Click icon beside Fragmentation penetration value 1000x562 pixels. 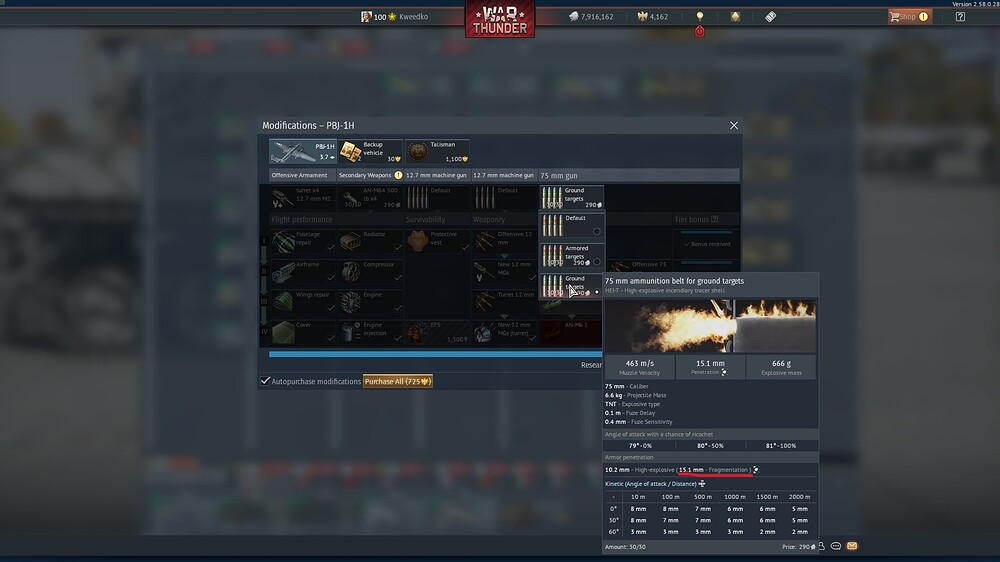pyautogui.click(x=756, y=470)
